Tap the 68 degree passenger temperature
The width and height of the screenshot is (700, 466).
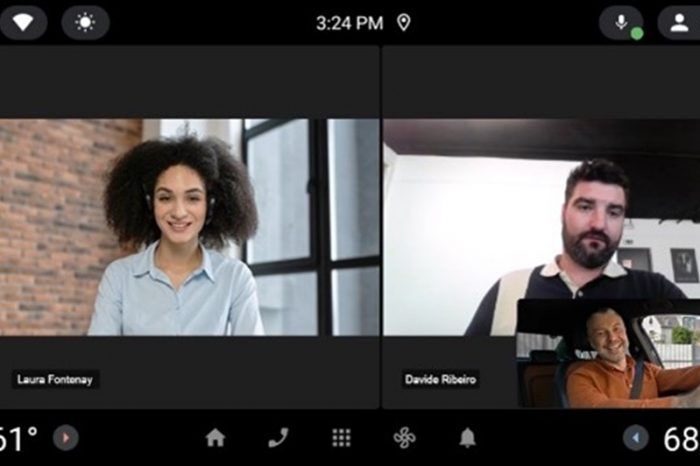point(681,439)
